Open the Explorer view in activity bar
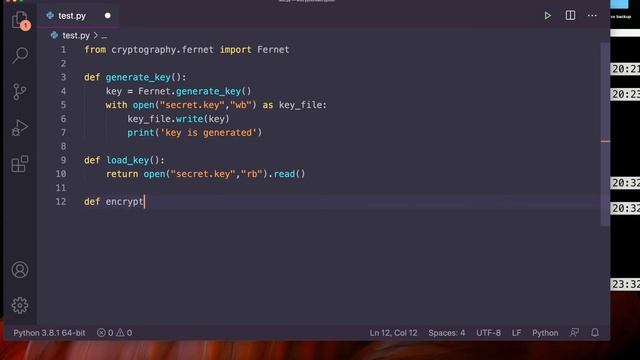 [x=20, y=20]
